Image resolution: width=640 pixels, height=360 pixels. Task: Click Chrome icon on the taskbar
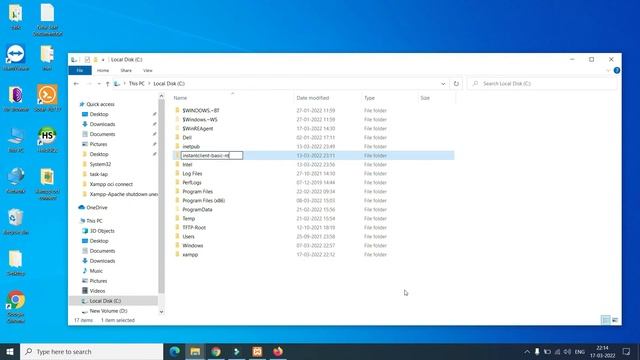(216, 351)
